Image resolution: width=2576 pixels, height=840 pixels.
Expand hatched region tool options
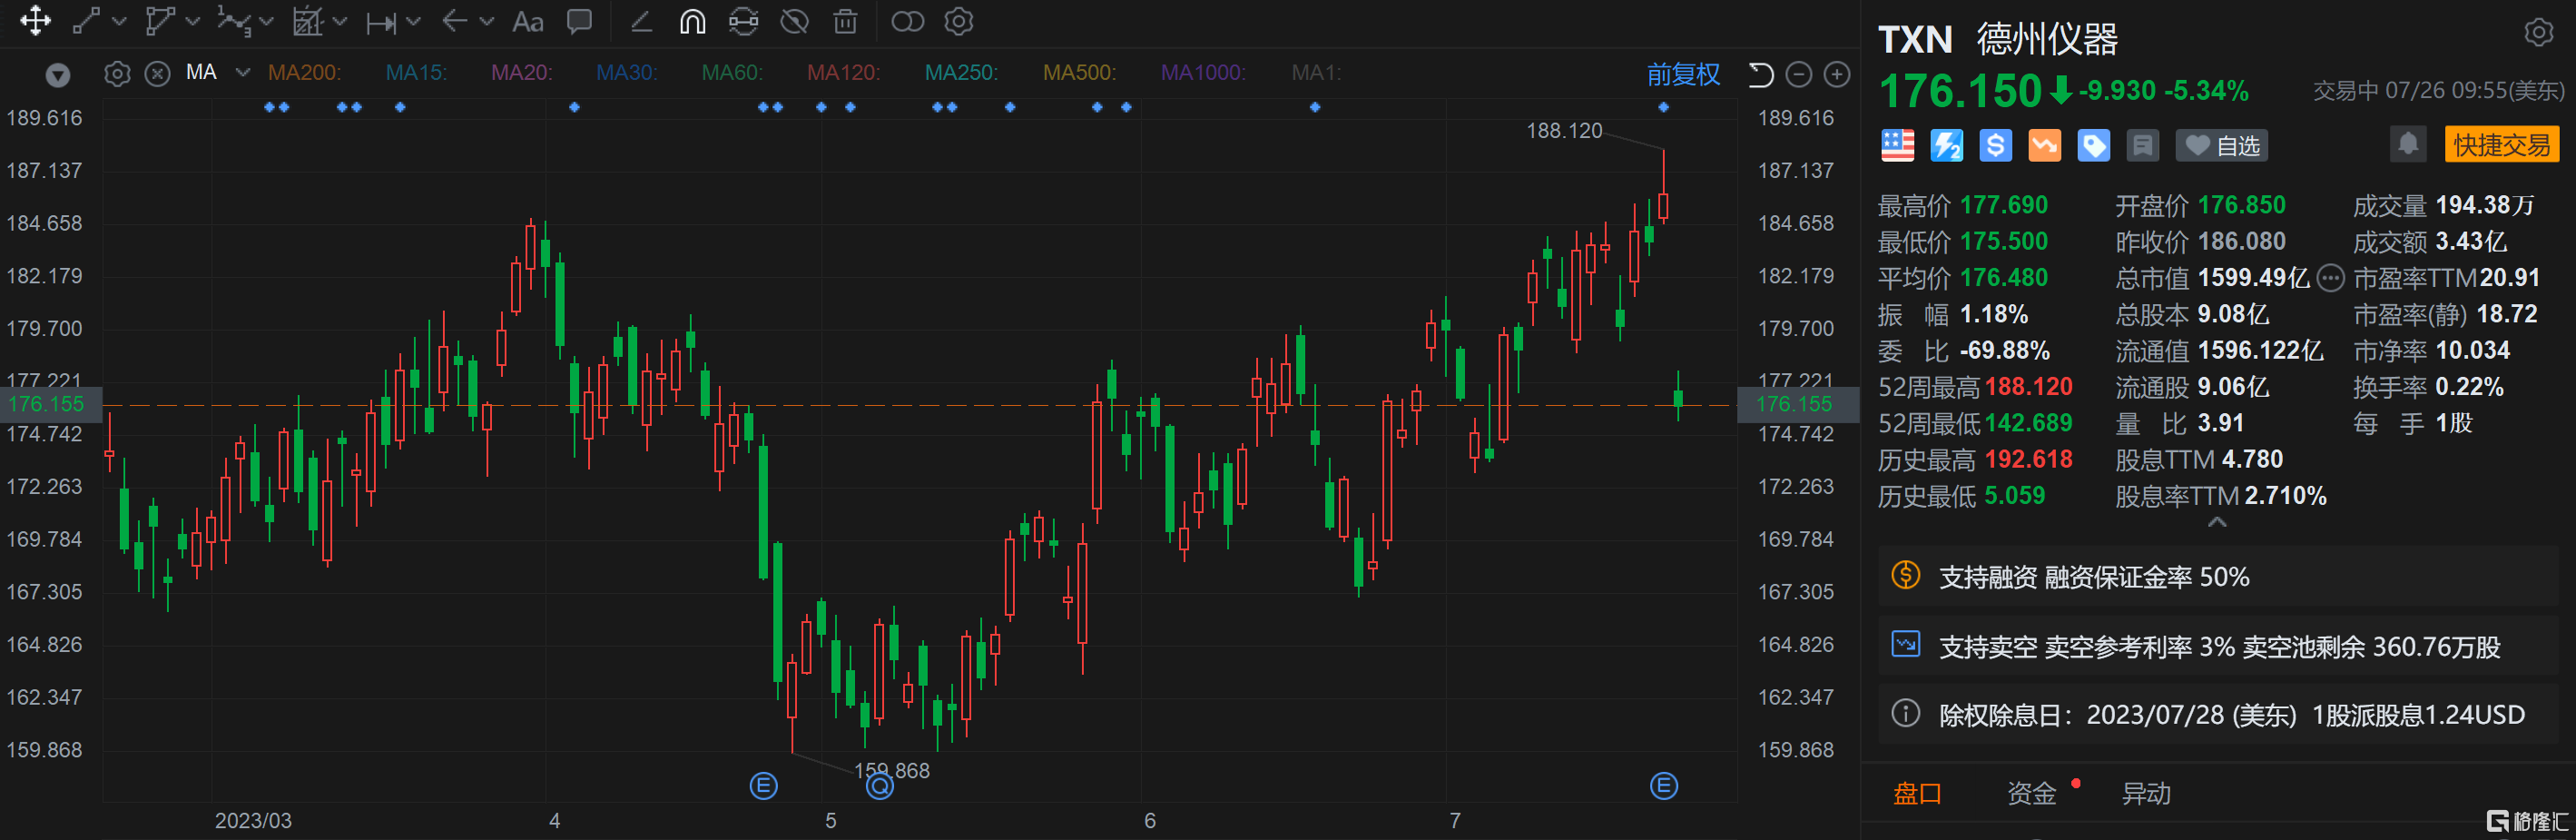tap(340, 21)
